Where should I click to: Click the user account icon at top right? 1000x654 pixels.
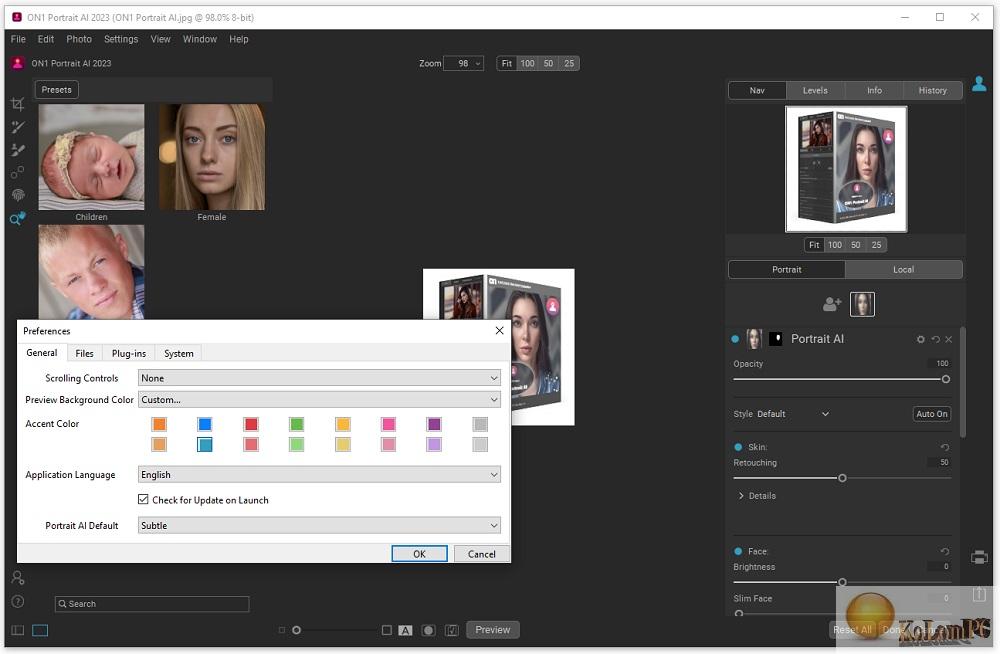pos(979,84)
